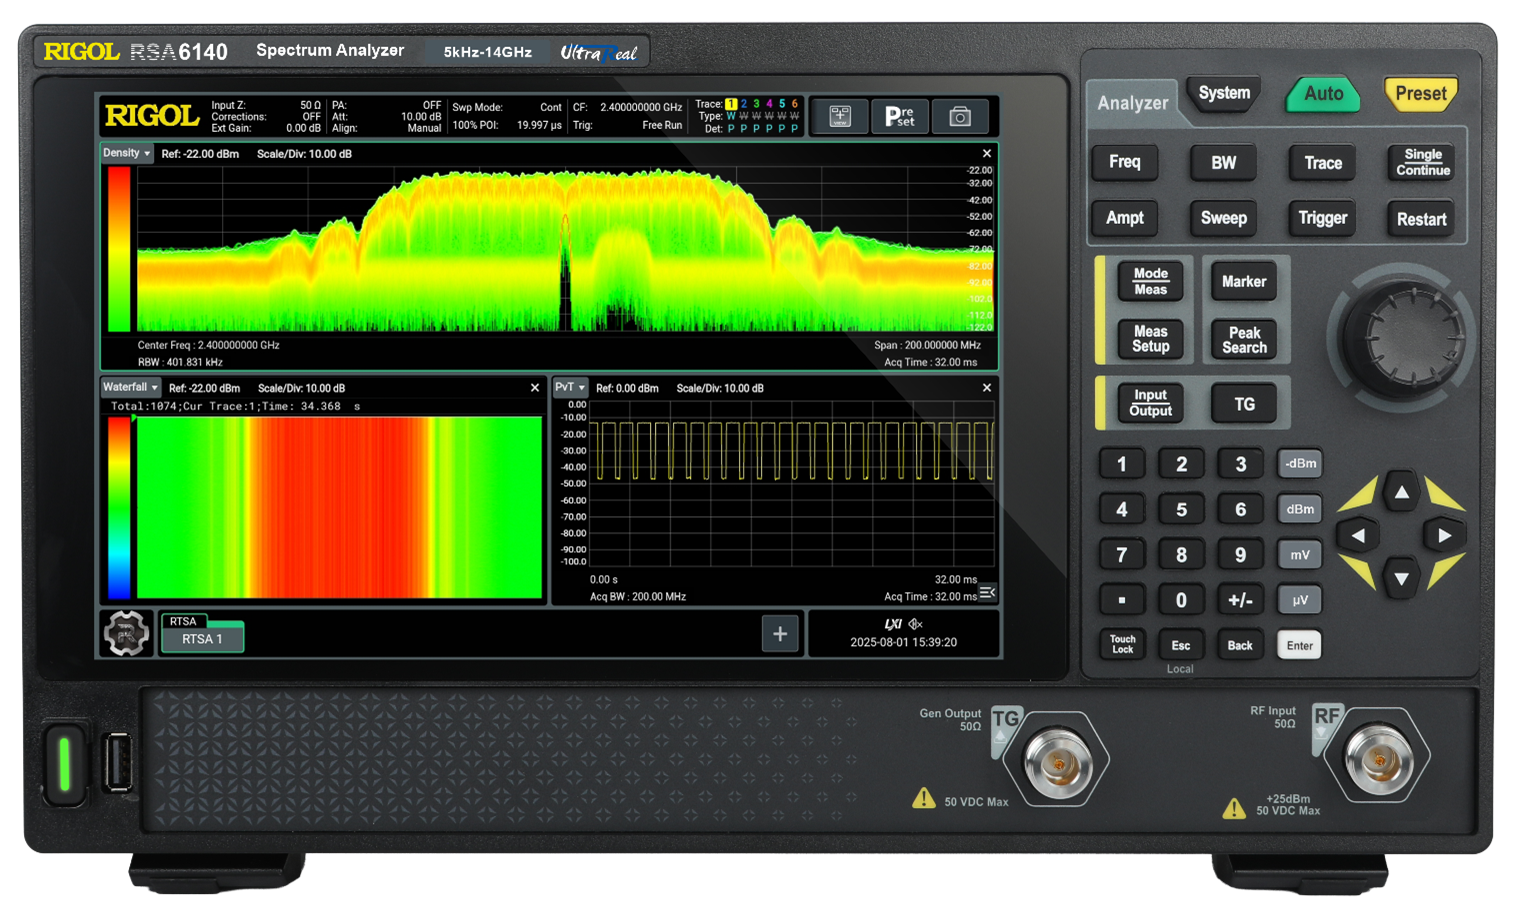Push the Mode Meas key

(1150, 281)
